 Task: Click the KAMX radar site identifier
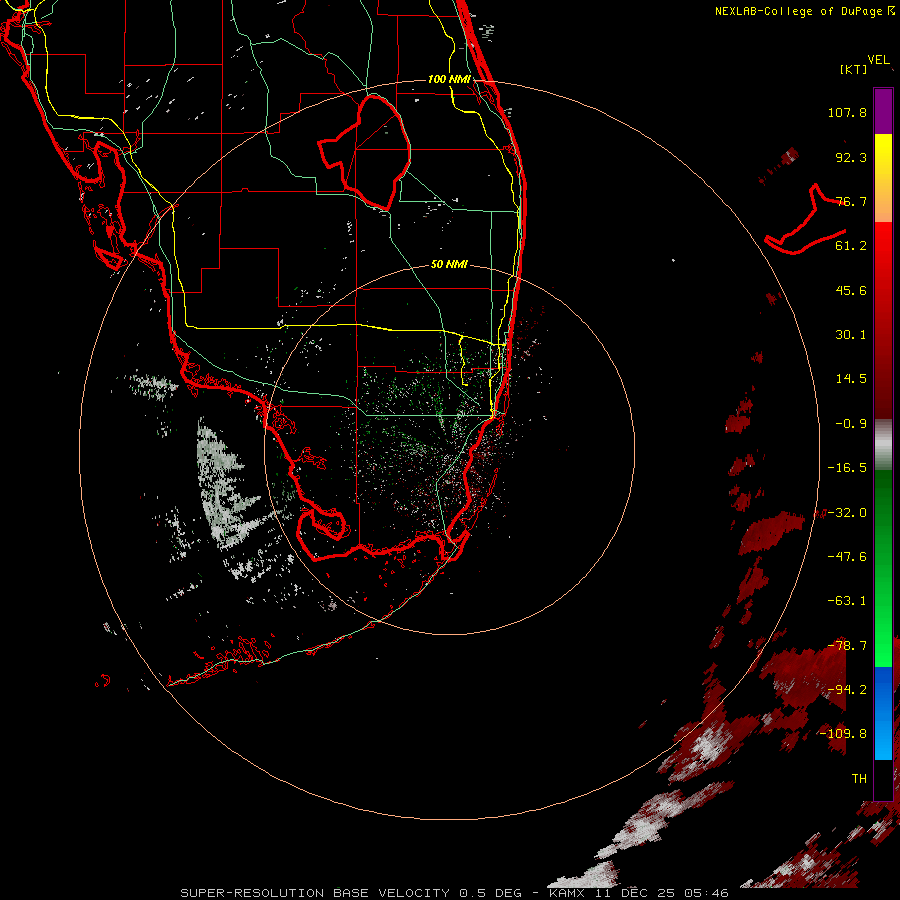pos(567,893)
